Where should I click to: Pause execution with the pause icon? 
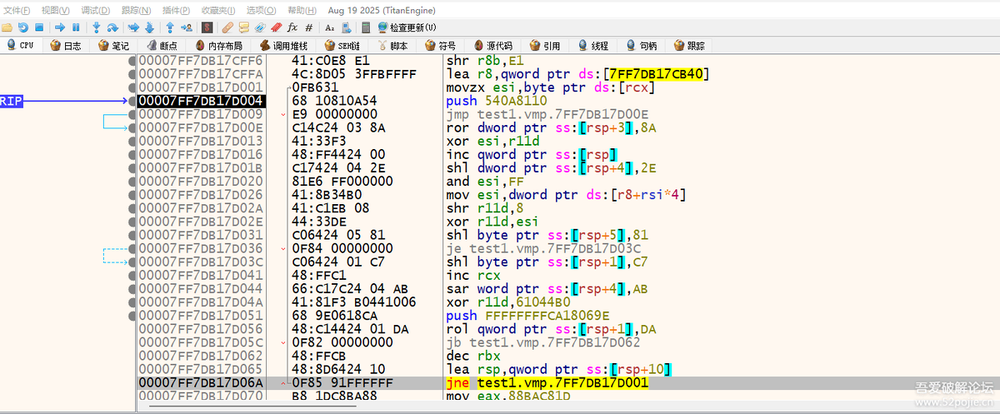(76, 27)
